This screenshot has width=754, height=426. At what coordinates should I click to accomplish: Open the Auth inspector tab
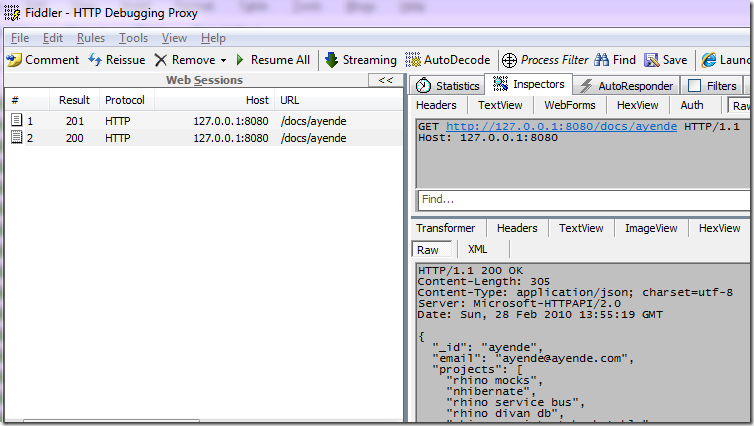692,105
